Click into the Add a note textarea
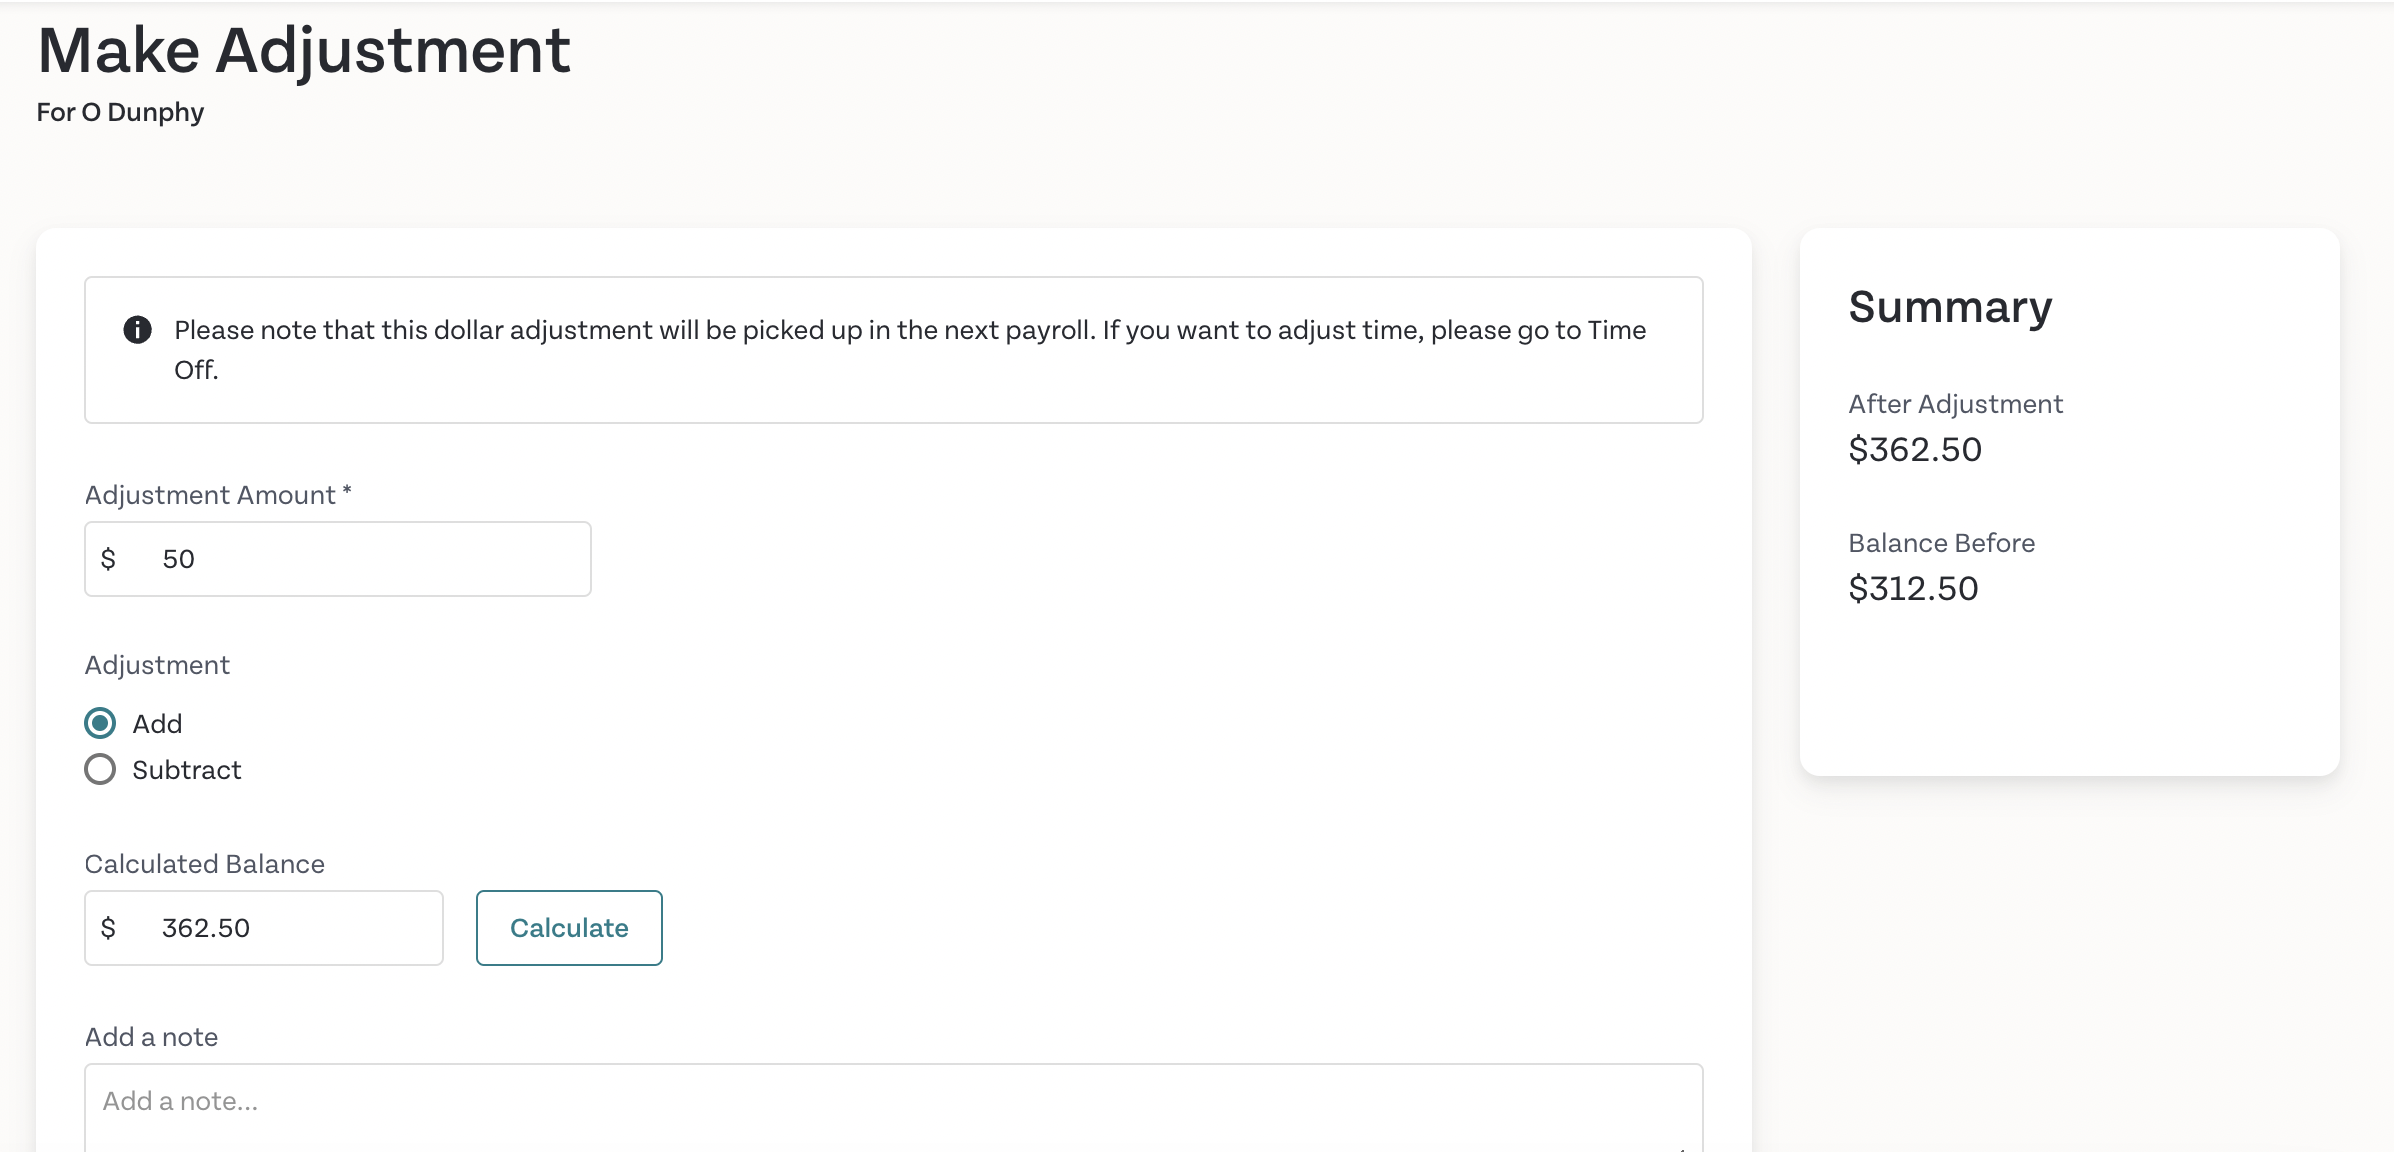Image resolution: width=2394 pixels, height=1152 pixels. pos(894,1108)
